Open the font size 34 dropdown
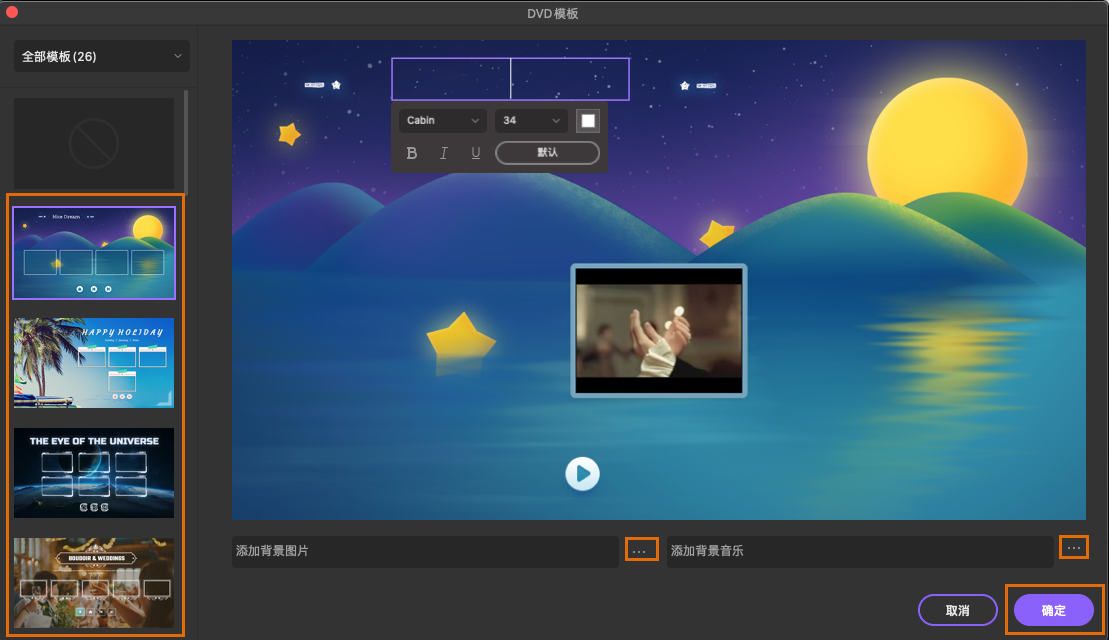 point(531,120)
